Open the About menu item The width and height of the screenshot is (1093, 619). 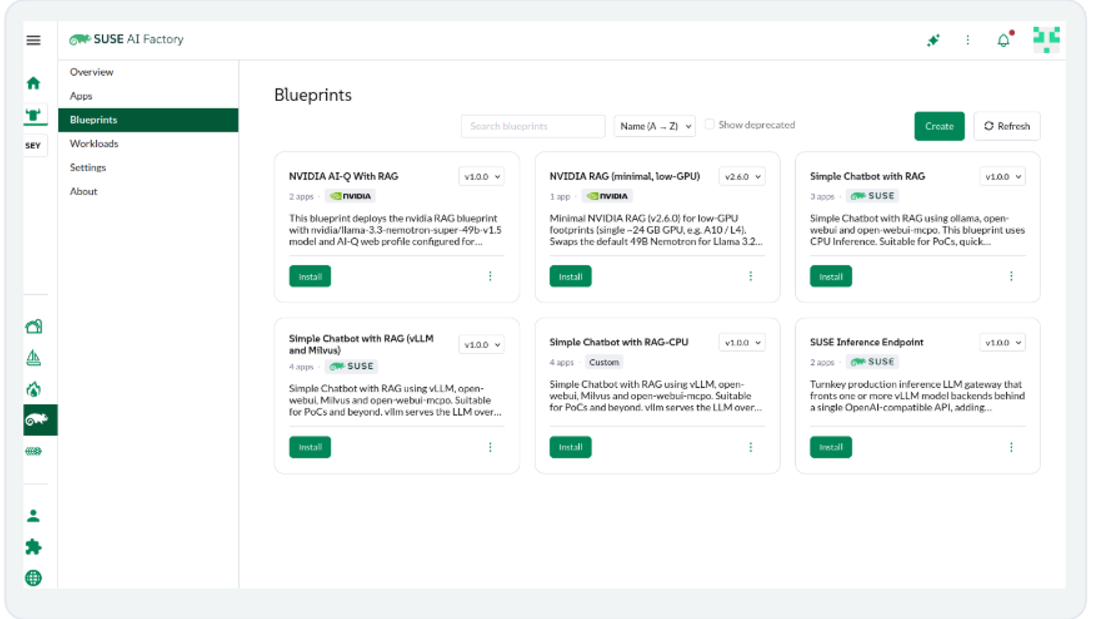(x=148, y=191)
